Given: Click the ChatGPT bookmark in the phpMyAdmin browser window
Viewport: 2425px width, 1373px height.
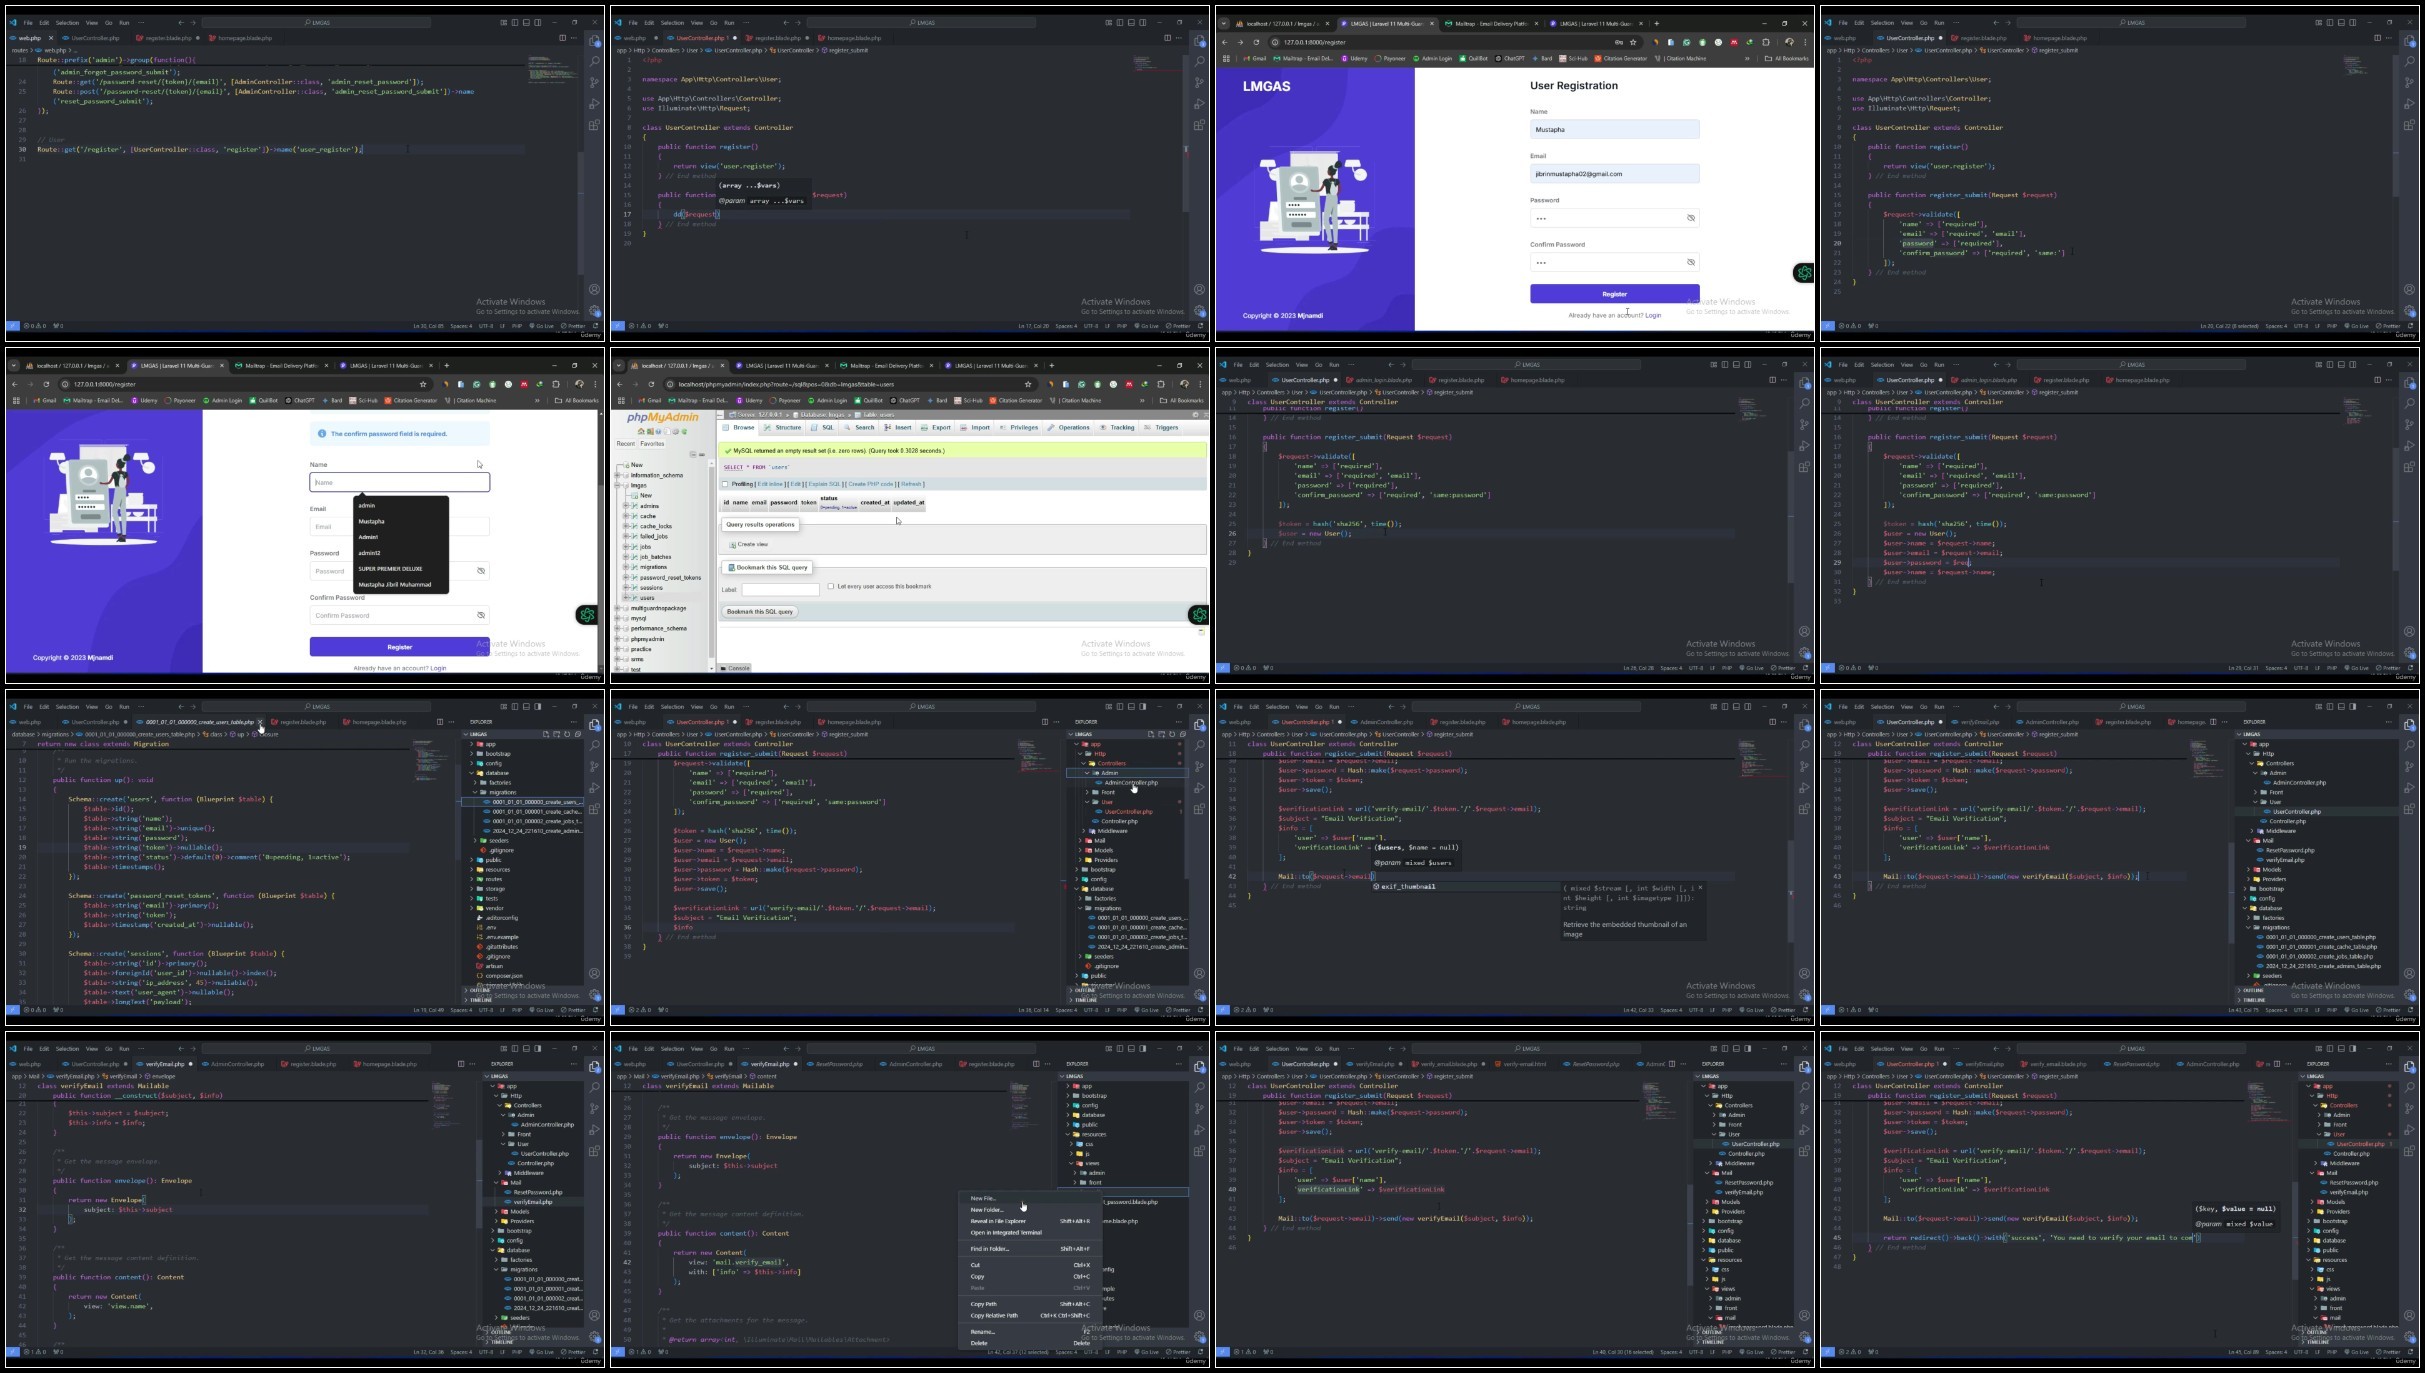Looking at the screenshot, I should pyautogui.click(x=902, y=400).
